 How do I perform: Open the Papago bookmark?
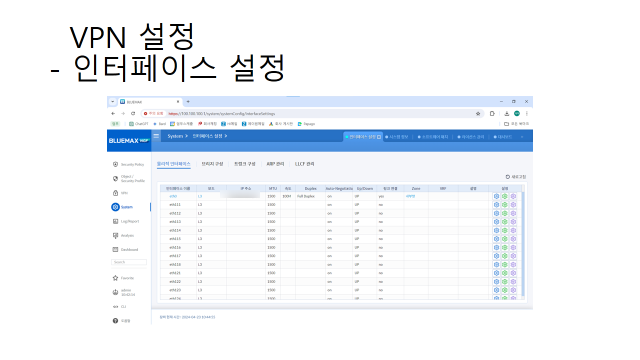[x=307, y=124]
